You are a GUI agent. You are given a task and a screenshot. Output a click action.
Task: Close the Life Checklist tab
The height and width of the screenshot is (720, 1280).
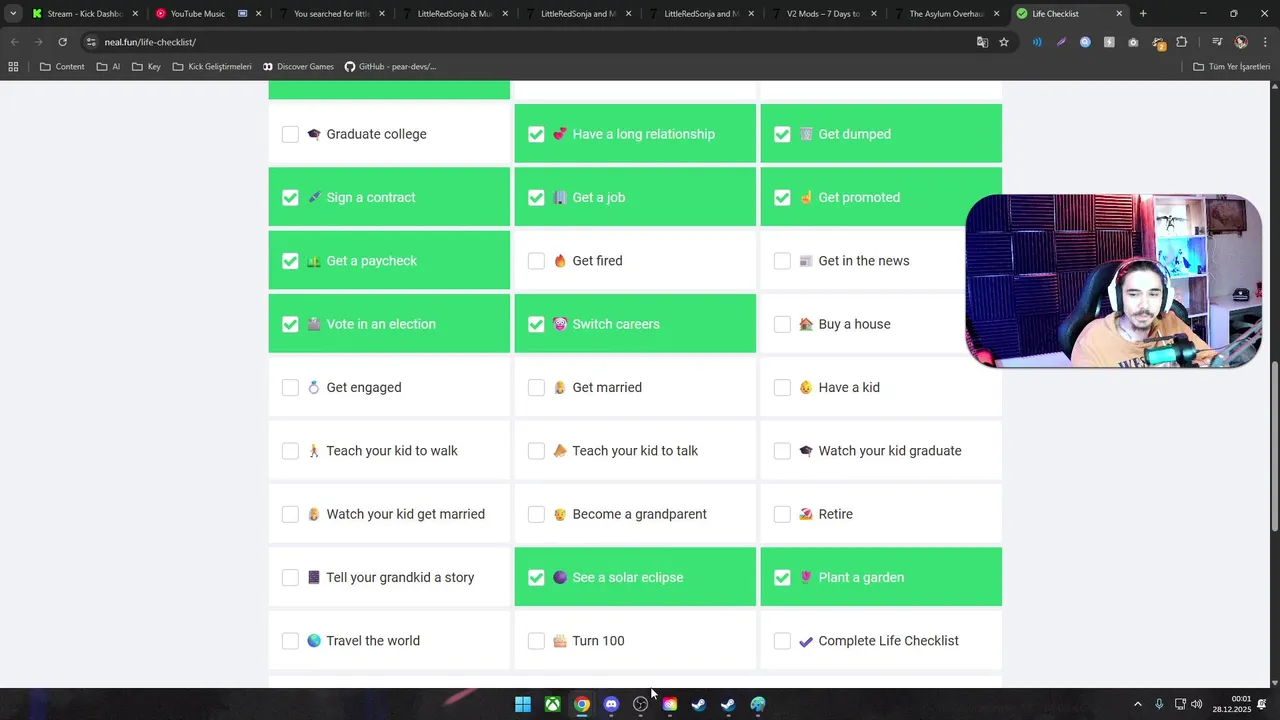click(x=1119, y=14)
